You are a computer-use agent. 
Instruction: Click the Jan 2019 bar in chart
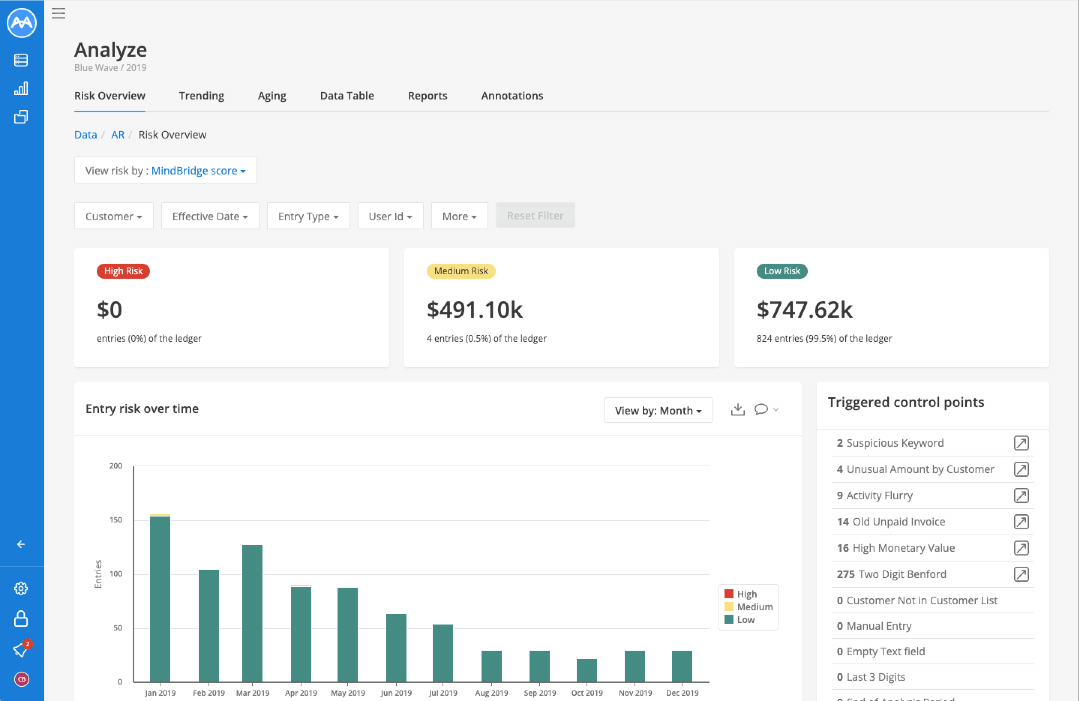[x=160, y=598]
